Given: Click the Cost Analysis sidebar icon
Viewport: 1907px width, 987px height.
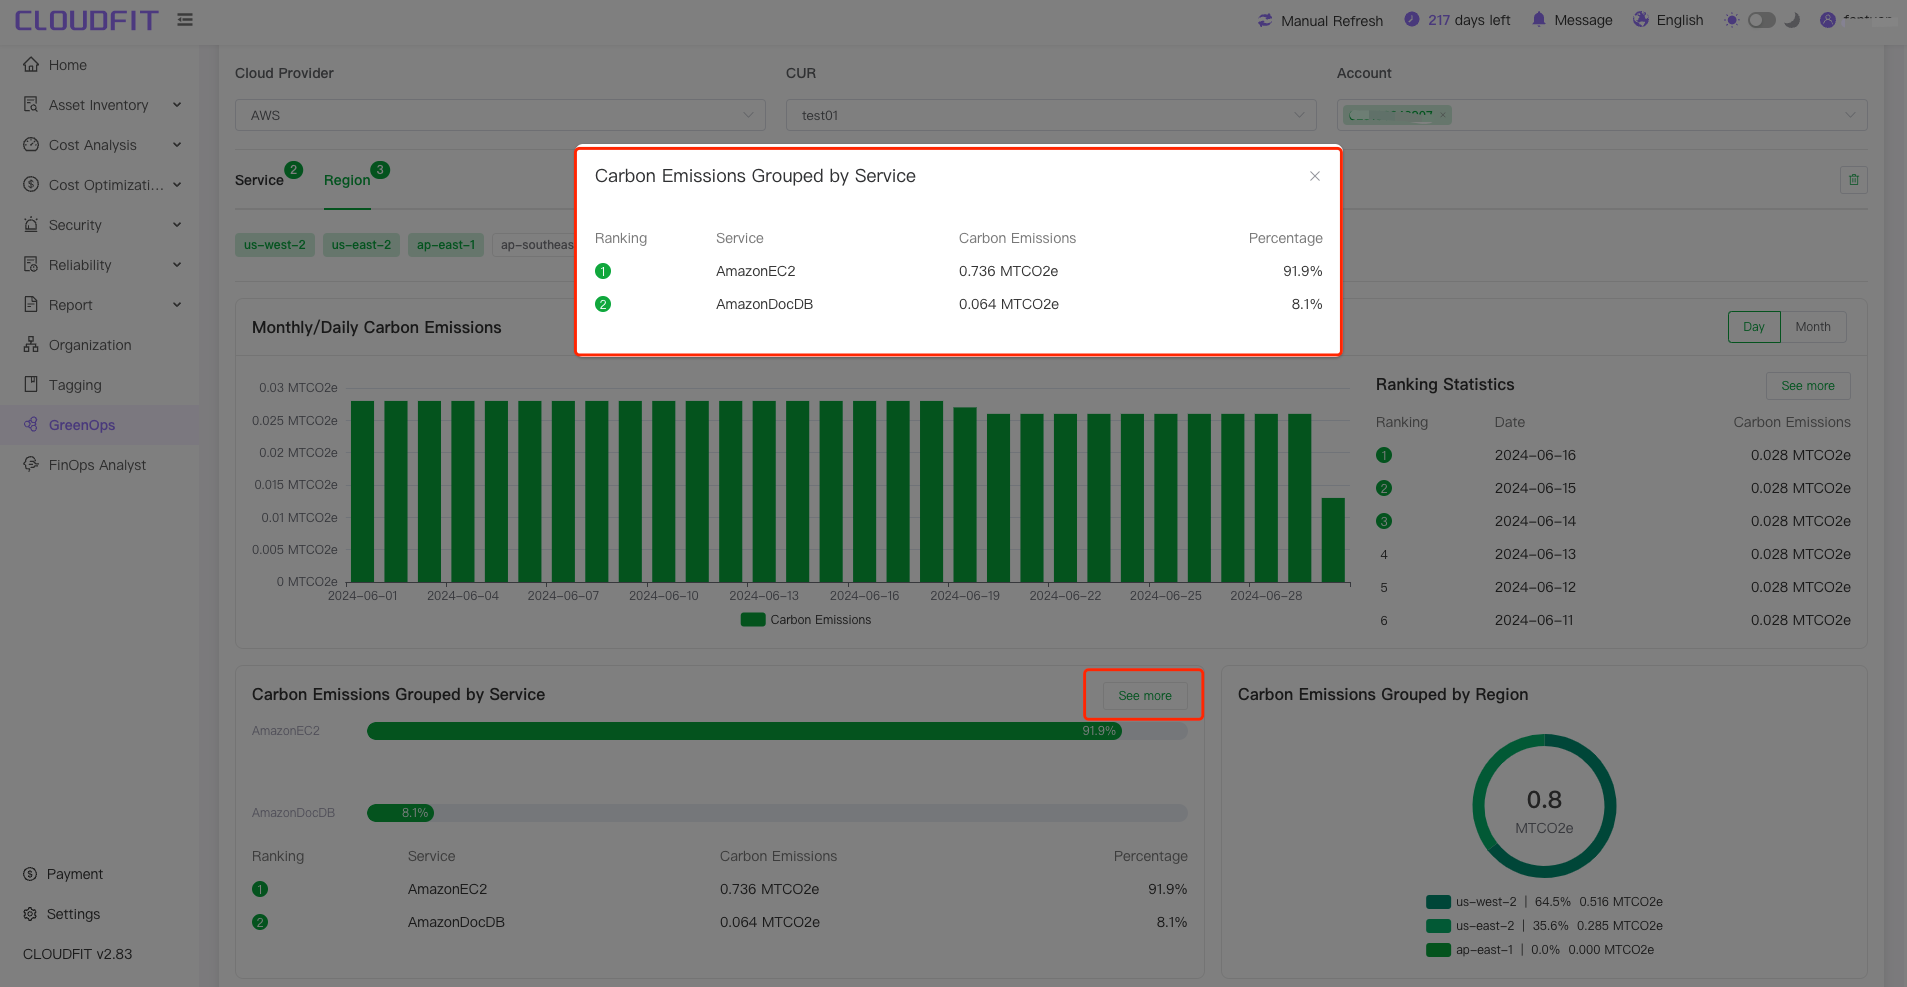Looking at the screenshot, I should click(31, 144).
